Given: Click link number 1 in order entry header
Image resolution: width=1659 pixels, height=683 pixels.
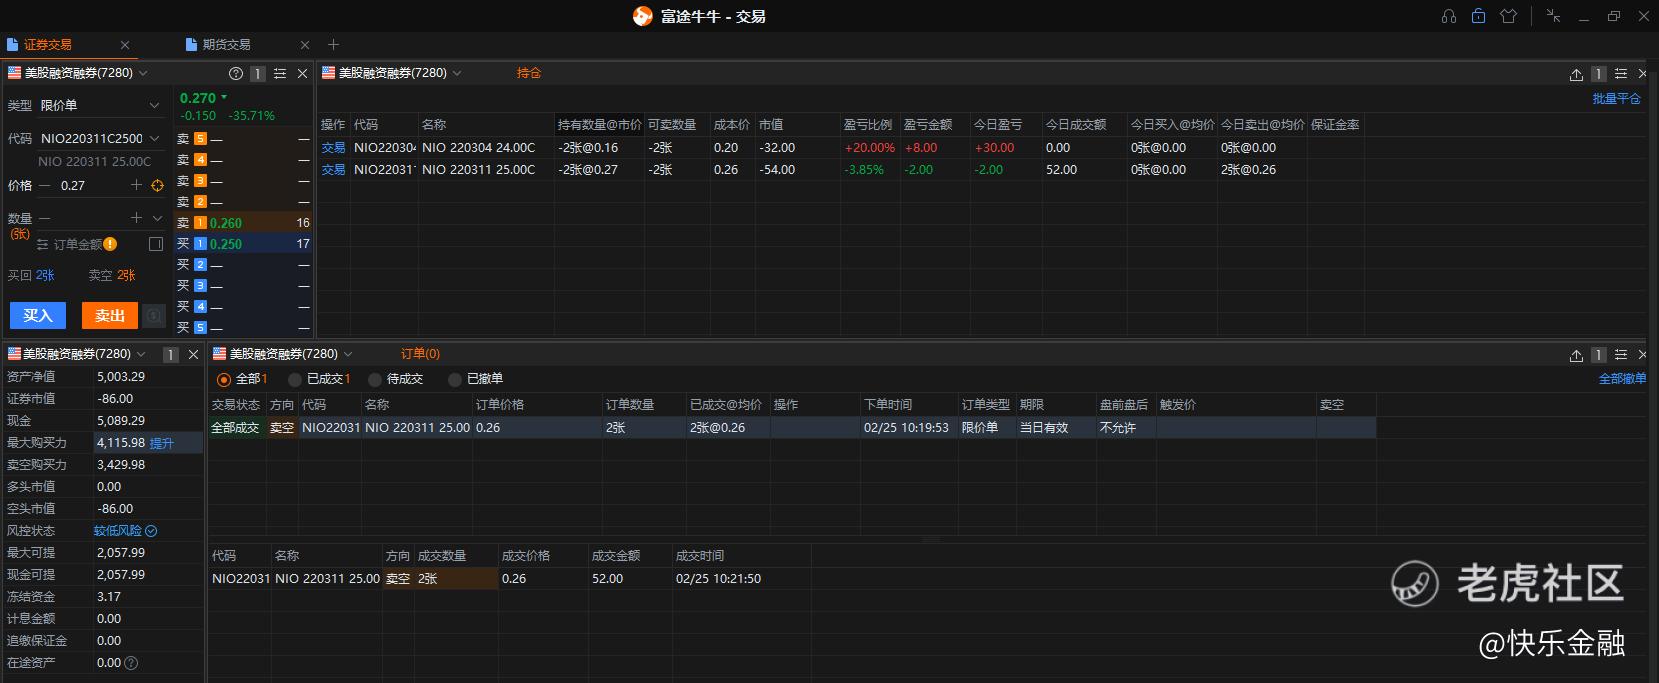Looking at the screenshot, I should [258, 73].
